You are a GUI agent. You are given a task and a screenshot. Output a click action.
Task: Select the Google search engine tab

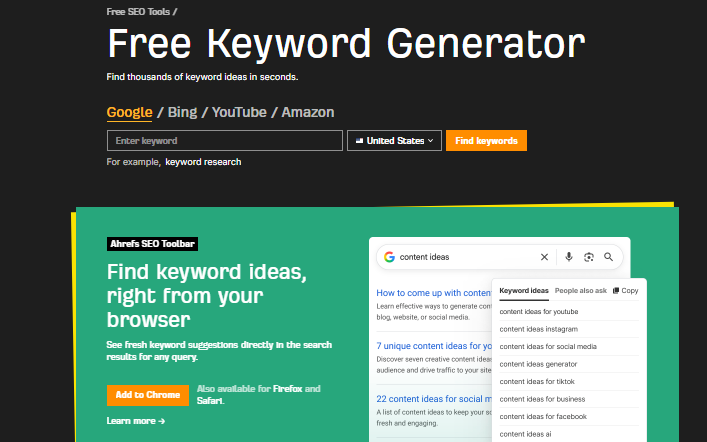tap(129, 112)
